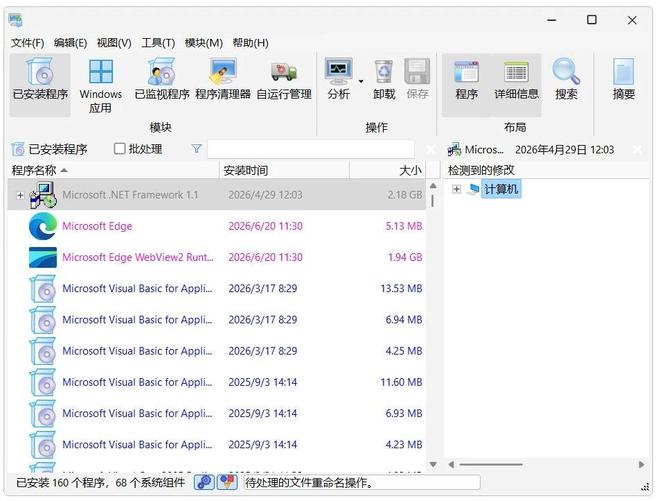The height and width of the screenshot is (501, 660).
Task: Click the Micros... icon in the right panel header
Action: pyautogui.click(x=454, y=149)
